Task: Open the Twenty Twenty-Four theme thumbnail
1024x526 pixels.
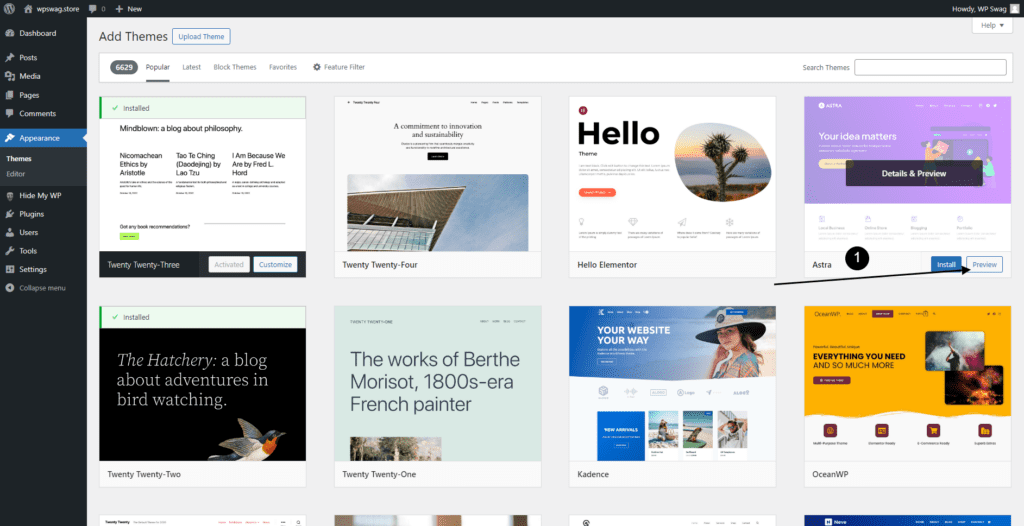Action: tap(438, 174)
